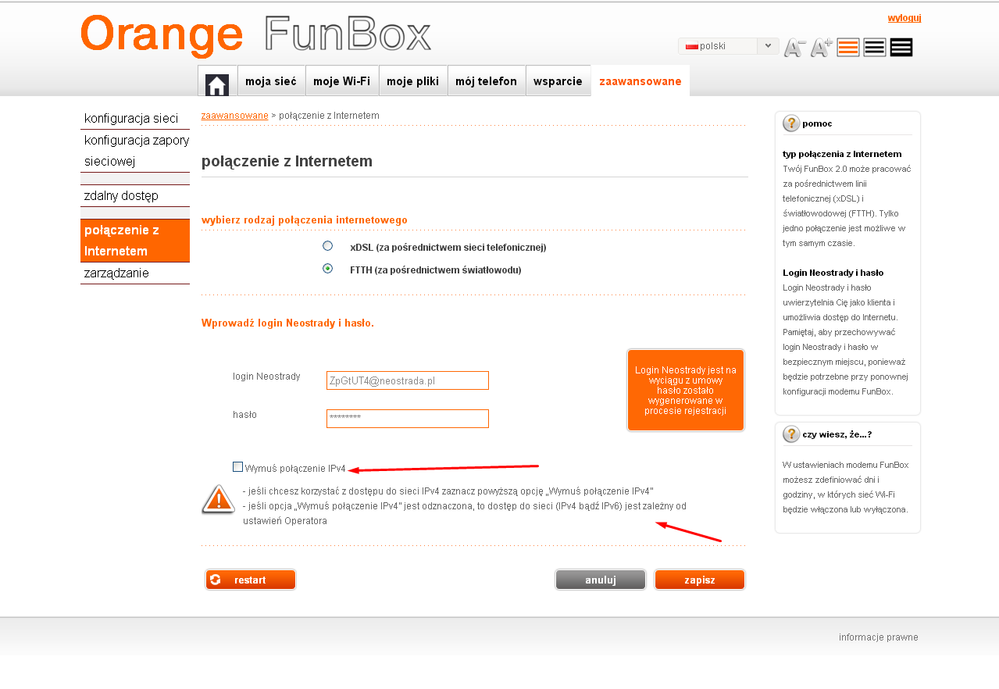
Task: Click the 'połączenie z Internetem' page heading
Action: 287,161
